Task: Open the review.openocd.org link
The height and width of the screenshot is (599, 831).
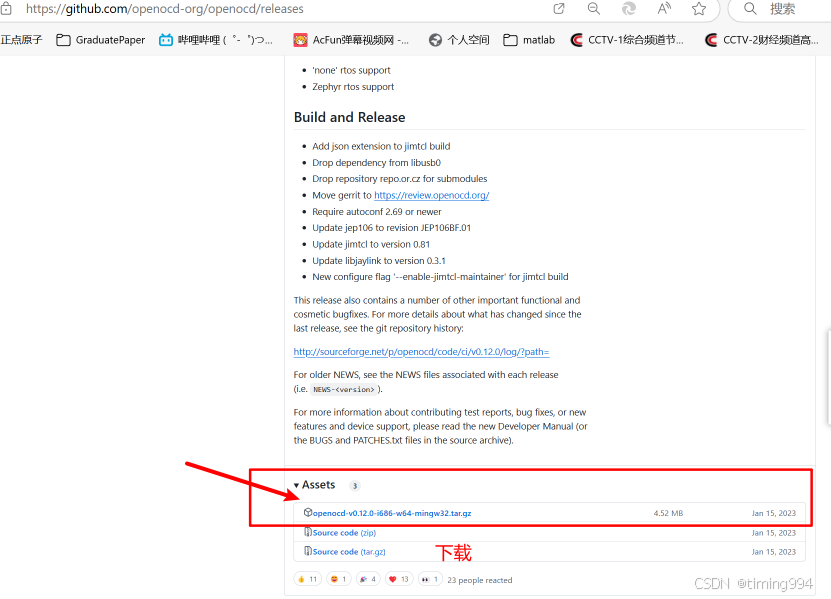Action: [431, 195]
